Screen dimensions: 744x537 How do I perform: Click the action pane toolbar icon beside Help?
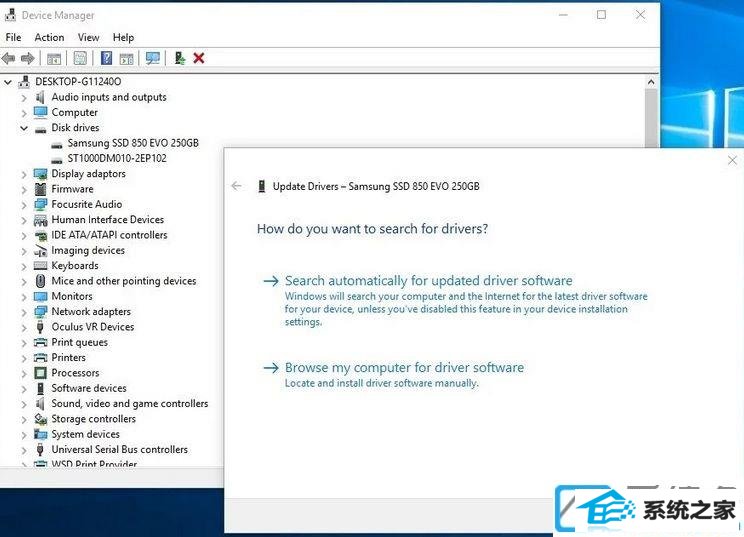pyautogui.click(x=126, y=59)
